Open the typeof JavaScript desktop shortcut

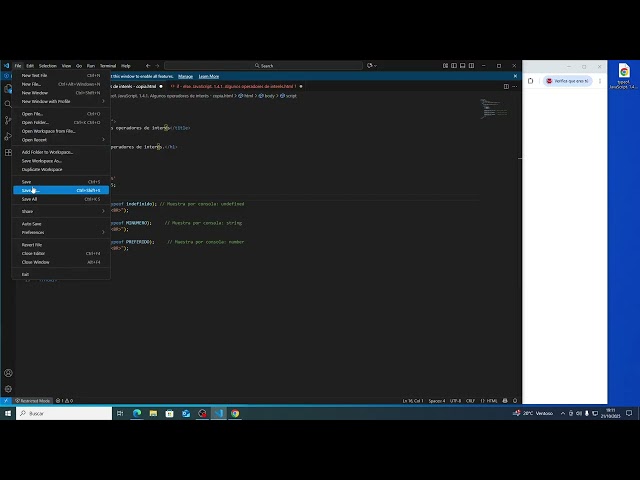pyautogui.click(x=624, y=76)
